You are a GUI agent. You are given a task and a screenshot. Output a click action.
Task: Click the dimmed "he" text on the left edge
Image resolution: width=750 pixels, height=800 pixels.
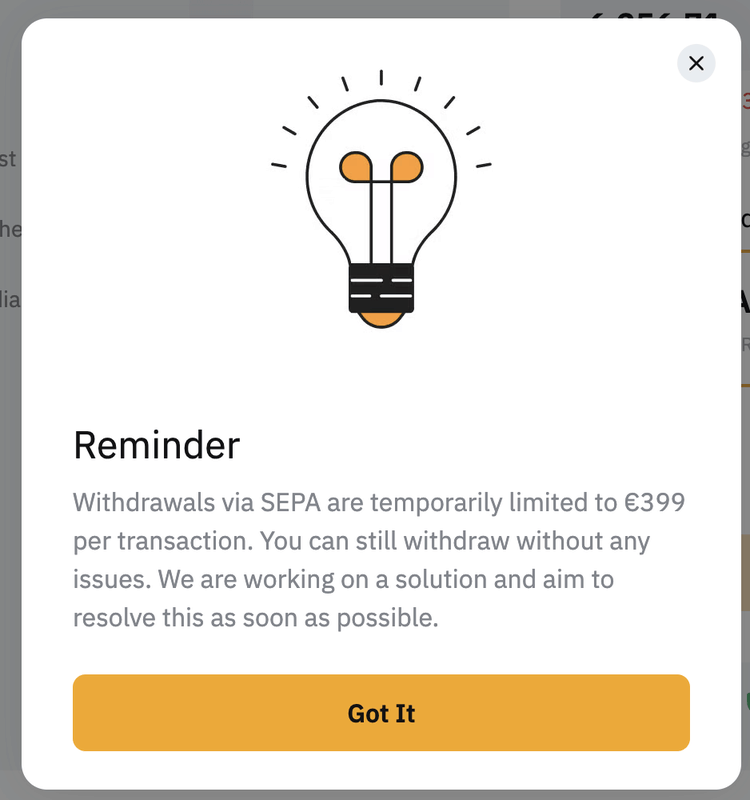point(10,229)
